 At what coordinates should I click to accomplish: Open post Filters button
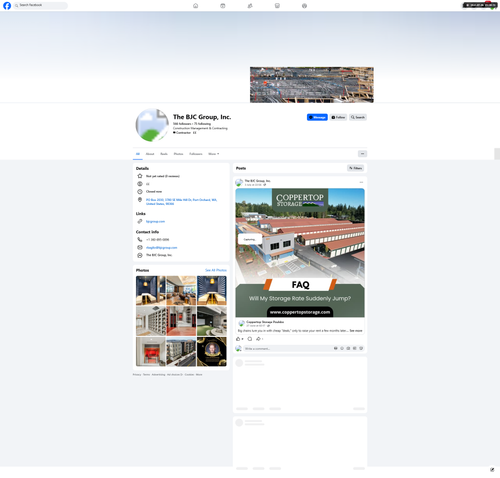pos(356,168)
